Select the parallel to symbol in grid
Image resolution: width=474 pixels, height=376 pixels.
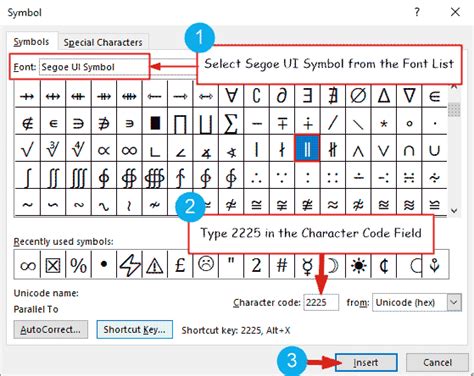307,148
